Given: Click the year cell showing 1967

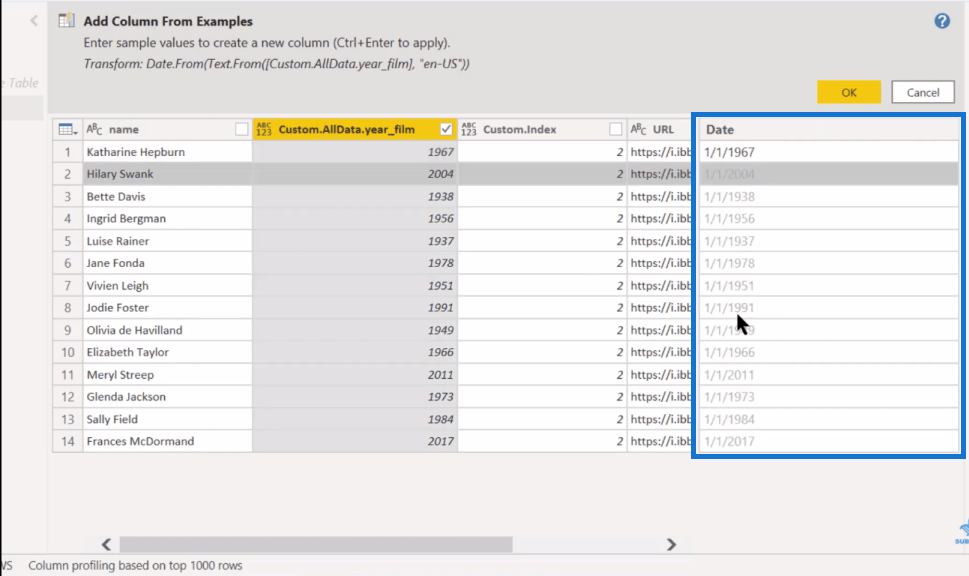Looking at the screenshot, I should pos(355,152).
